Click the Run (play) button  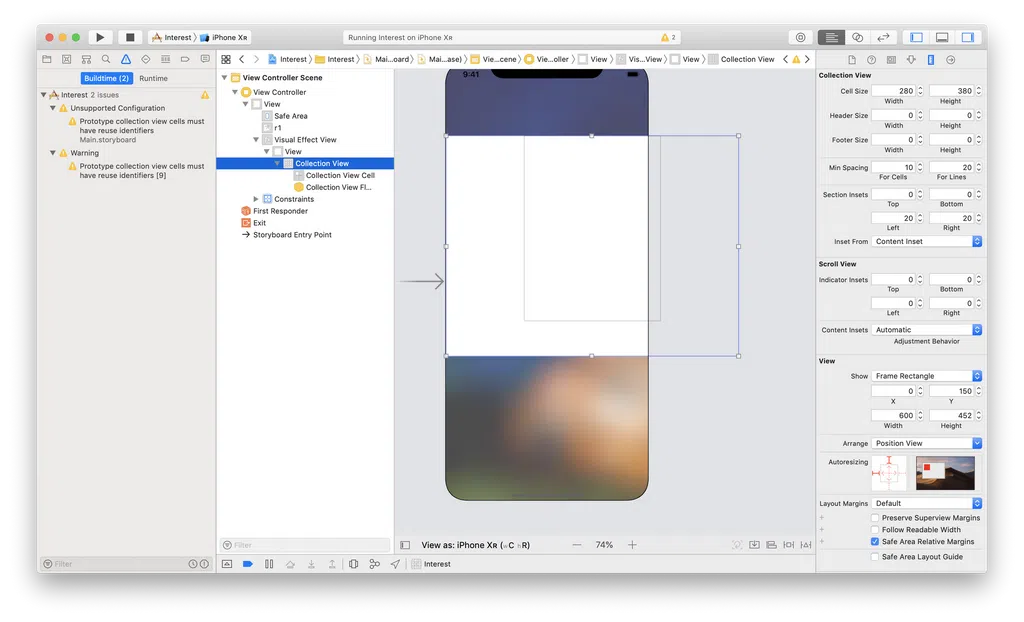[100, 37]
